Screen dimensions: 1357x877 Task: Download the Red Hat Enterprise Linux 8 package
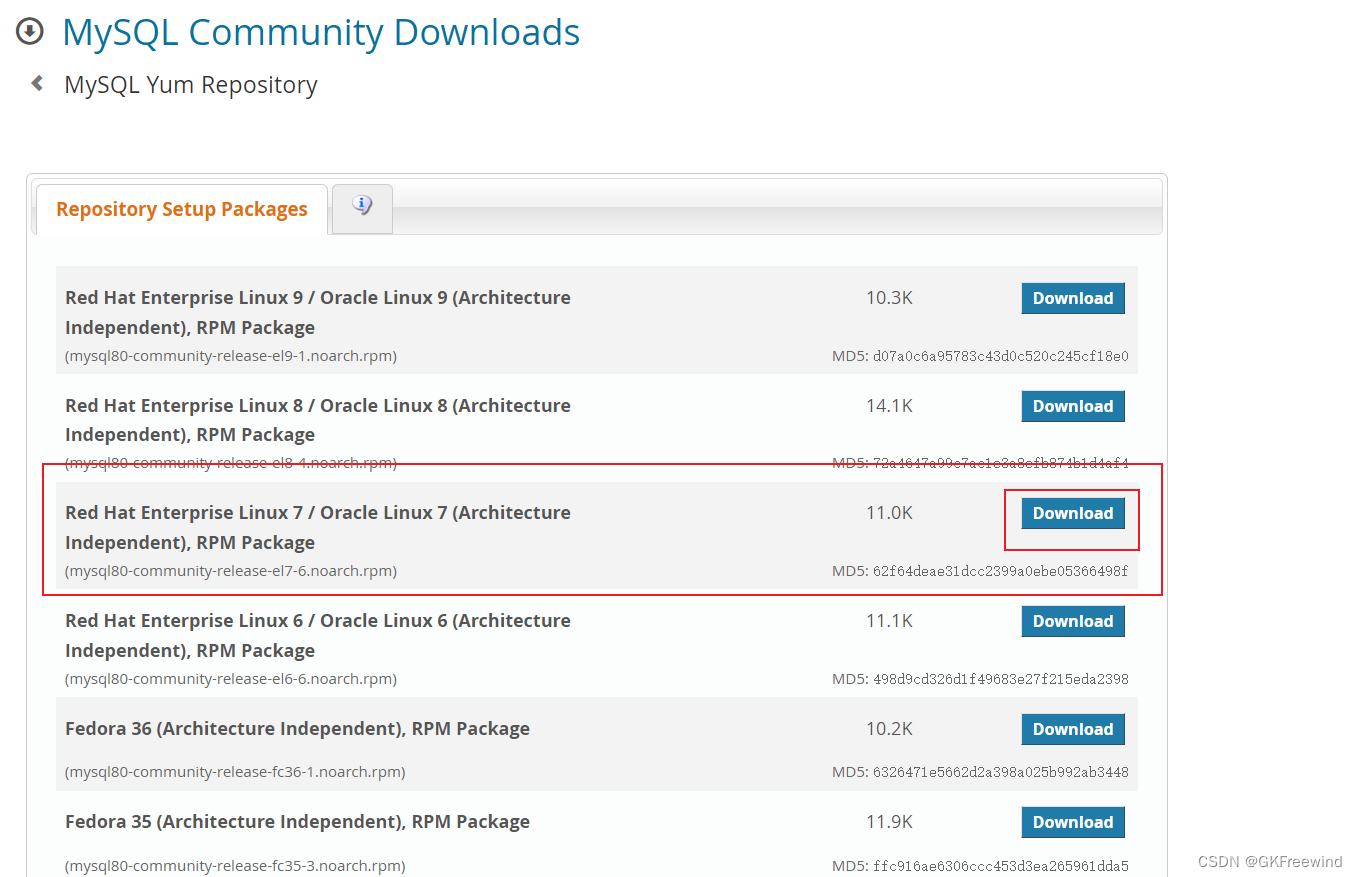tap(1073, 406)
